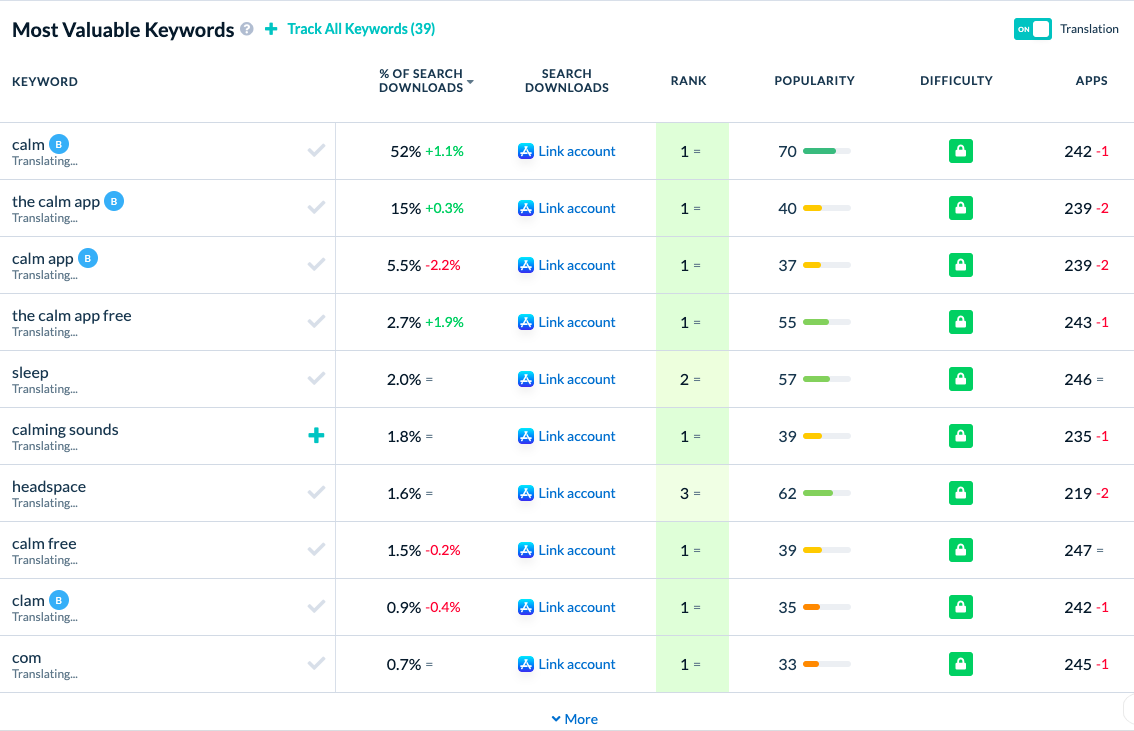Click the difficulty lock icon in headspace row
This screenshot has width=1134, height=731.
(x=960, y=493)
